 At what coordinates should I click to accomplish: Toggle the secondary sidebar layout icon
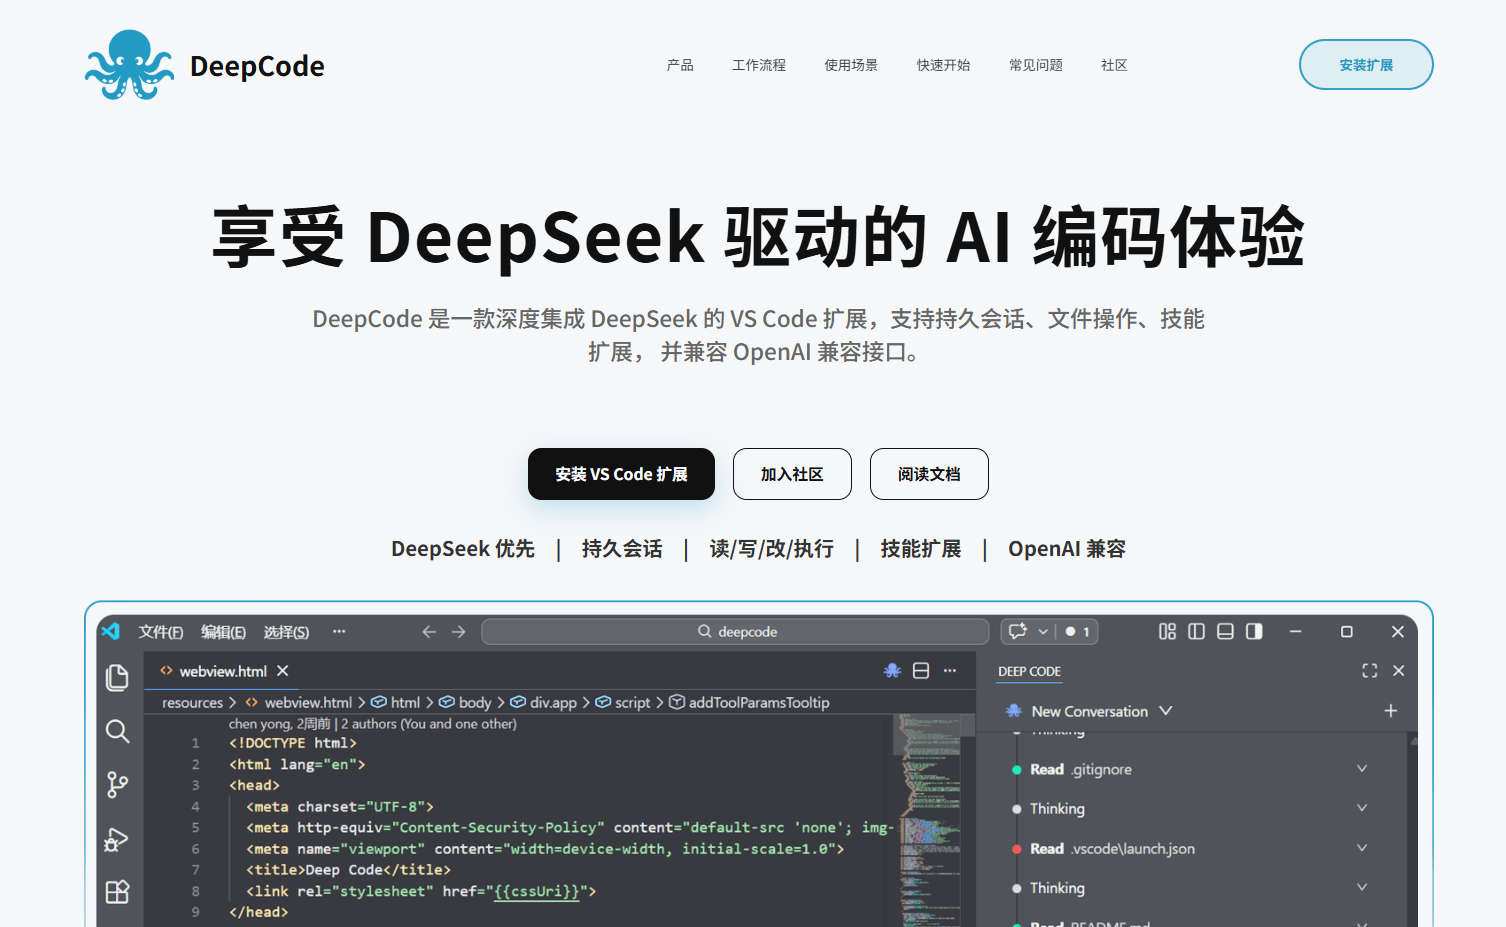pos(1254,631)
